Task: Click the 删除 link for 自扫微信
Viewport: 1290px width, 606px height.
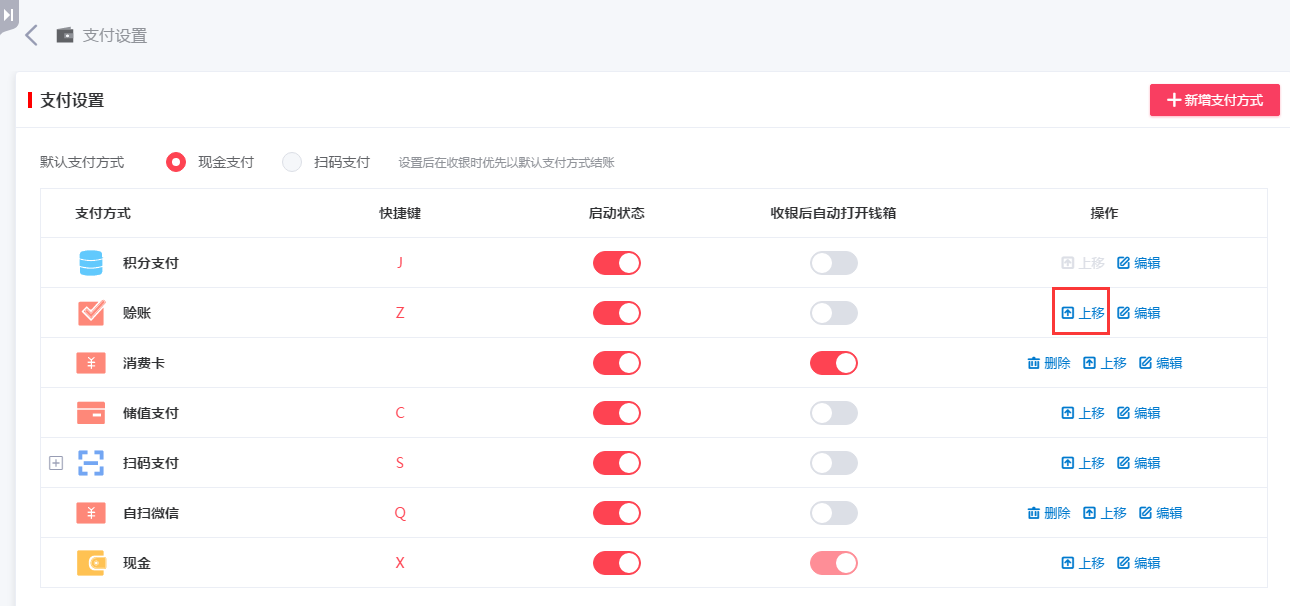Action: [x=1049, y=512]
